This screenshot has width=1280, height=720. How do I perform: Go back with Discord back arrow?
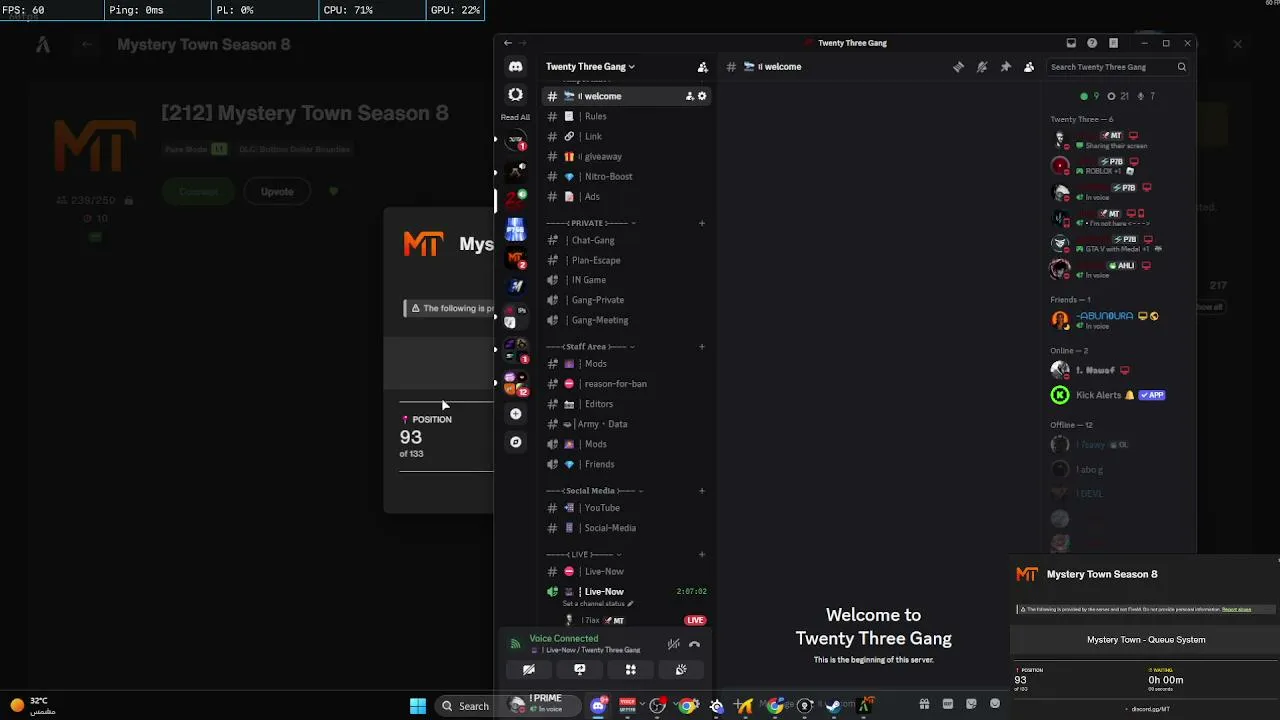(508, 43)
